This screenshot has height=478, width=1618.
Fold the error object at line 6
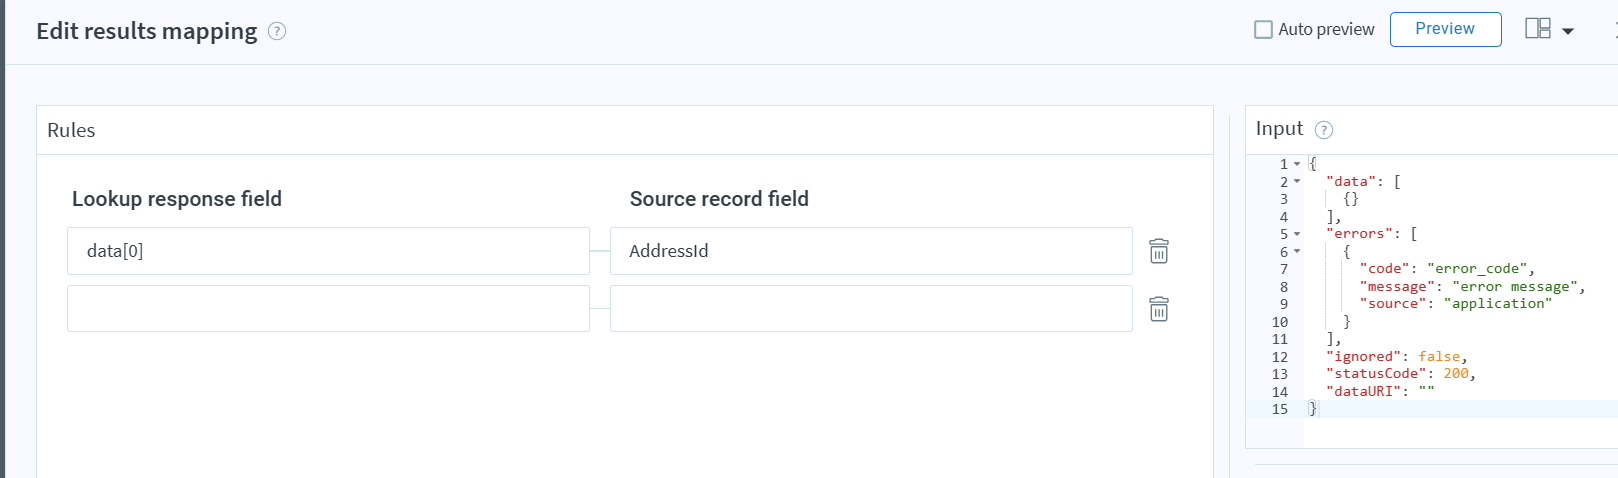tap(1297, 252)
